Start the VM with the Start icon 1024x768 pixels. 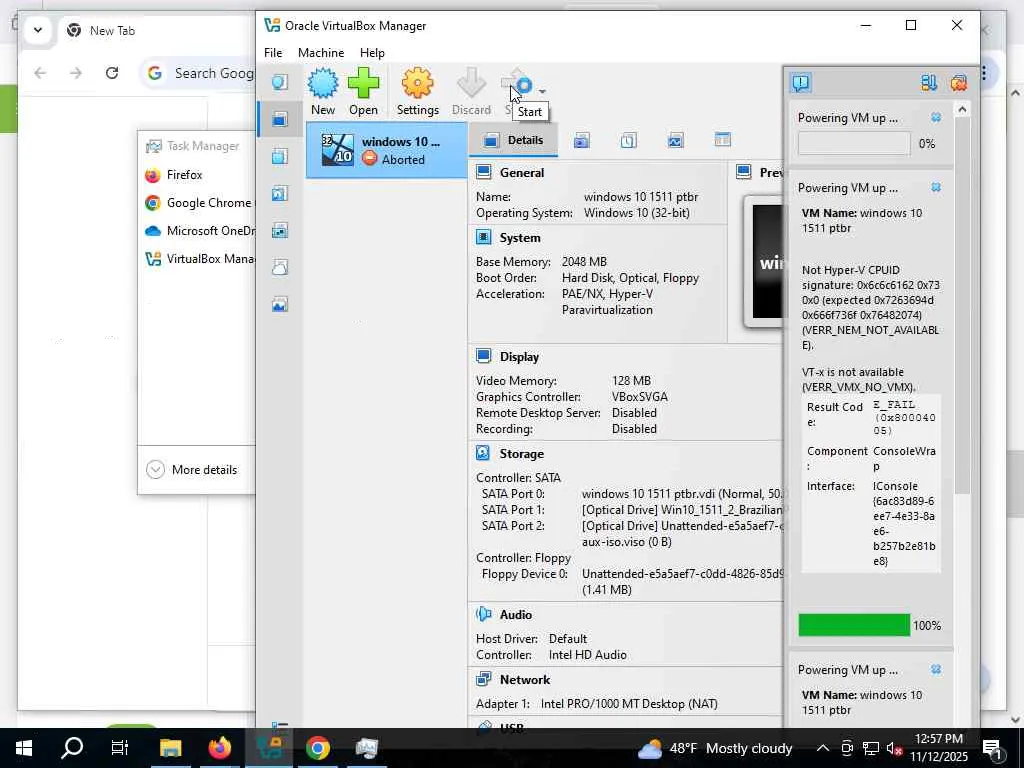[517, 85]
